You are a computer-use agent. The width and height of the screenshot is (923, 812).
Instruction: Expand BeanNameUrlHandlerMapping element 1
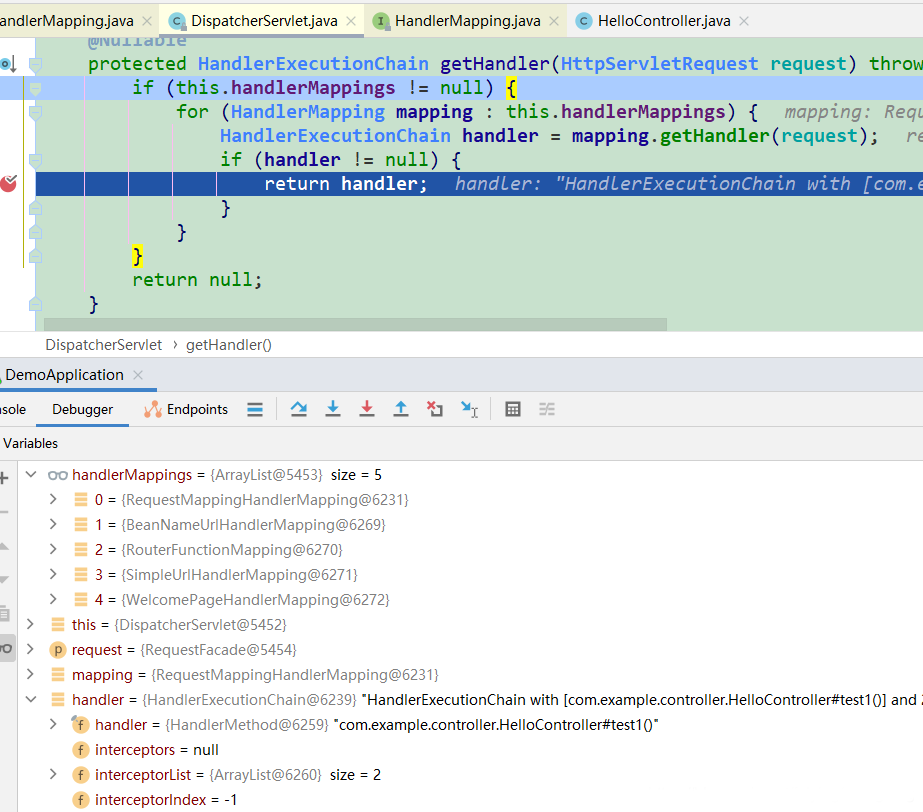click(53, 524)
